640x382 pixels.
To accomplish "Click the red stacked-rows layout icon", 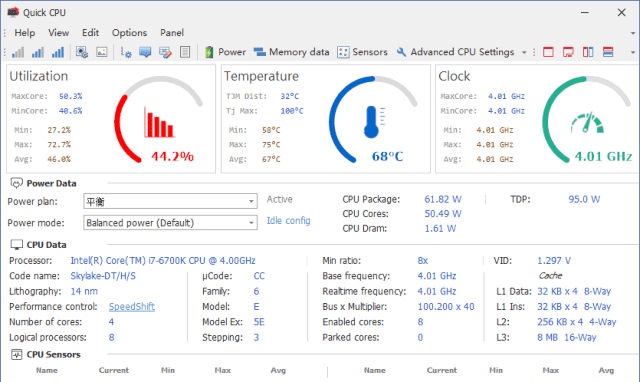I will point(608,52).
